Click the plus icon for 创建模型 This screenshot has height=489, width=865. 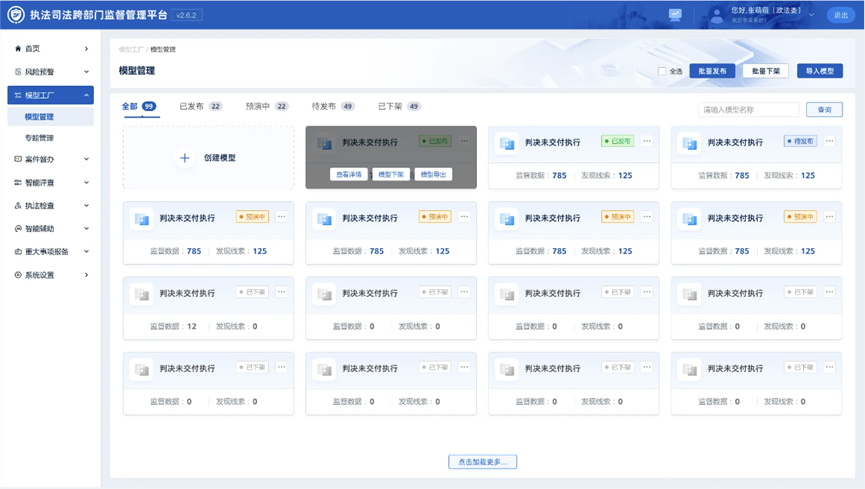184,158
